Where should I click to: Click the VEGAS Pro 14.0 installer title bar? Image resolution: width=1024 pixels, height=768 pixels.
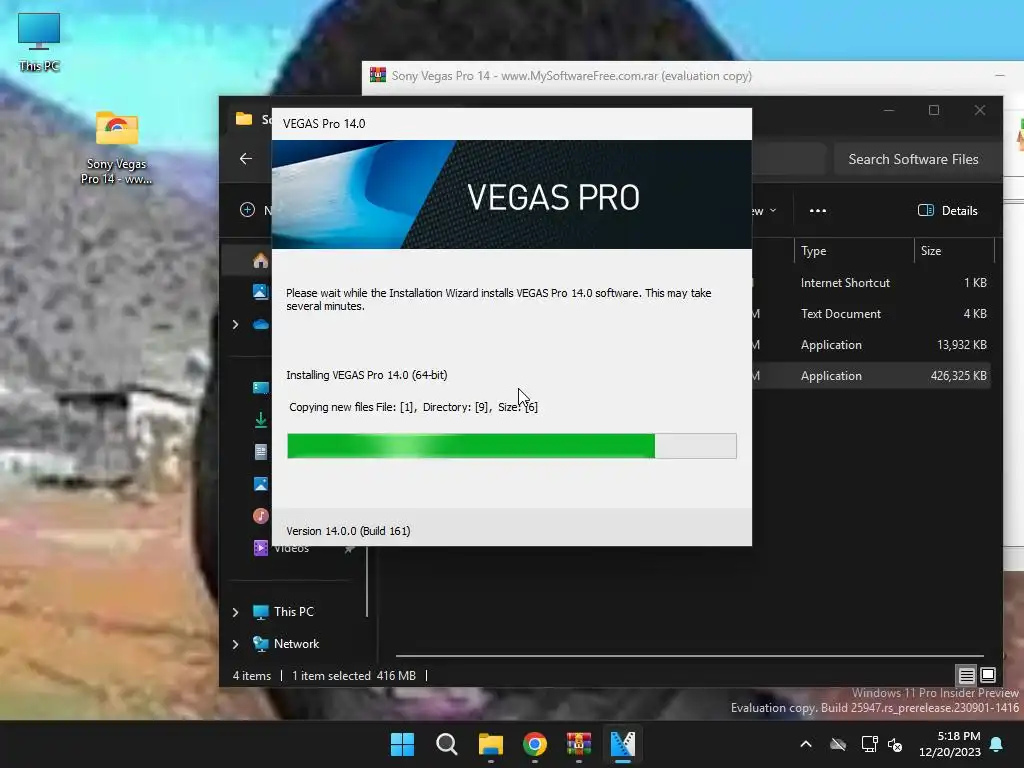(x=512, y=124)
